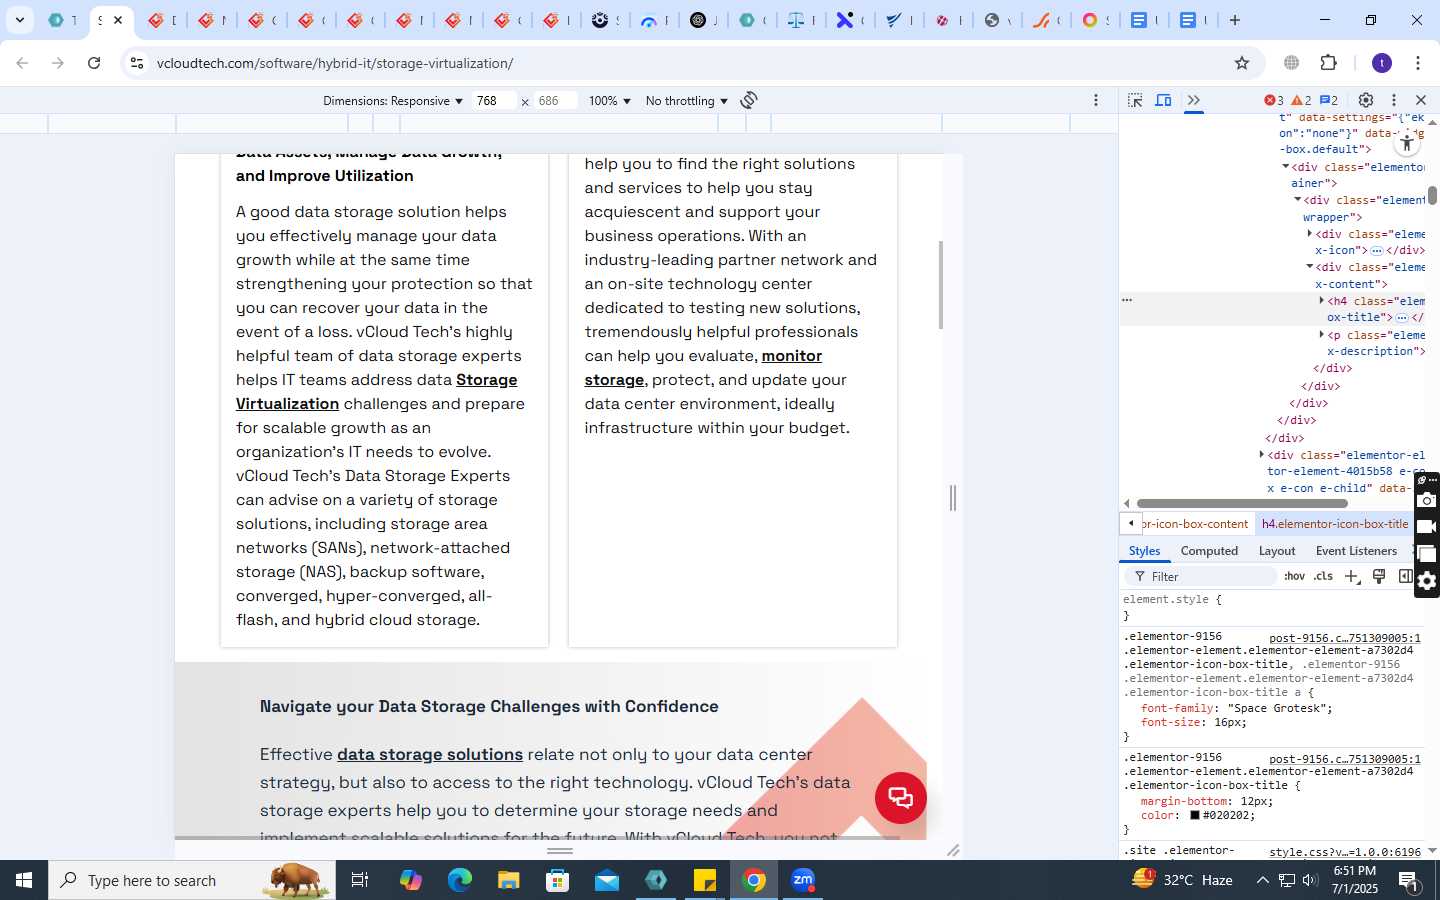Open DevTools settings gear

pyautogui.click(x=1366, y=100)
